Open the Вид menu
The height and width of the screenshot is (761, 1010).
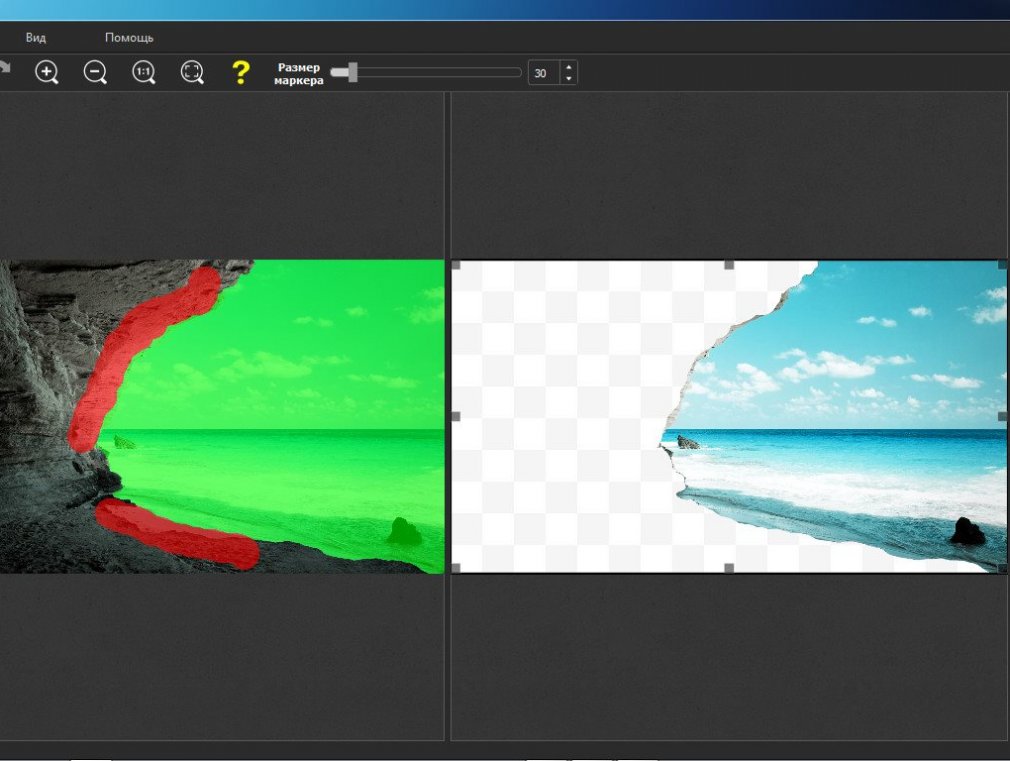click(x=35, y=37)
